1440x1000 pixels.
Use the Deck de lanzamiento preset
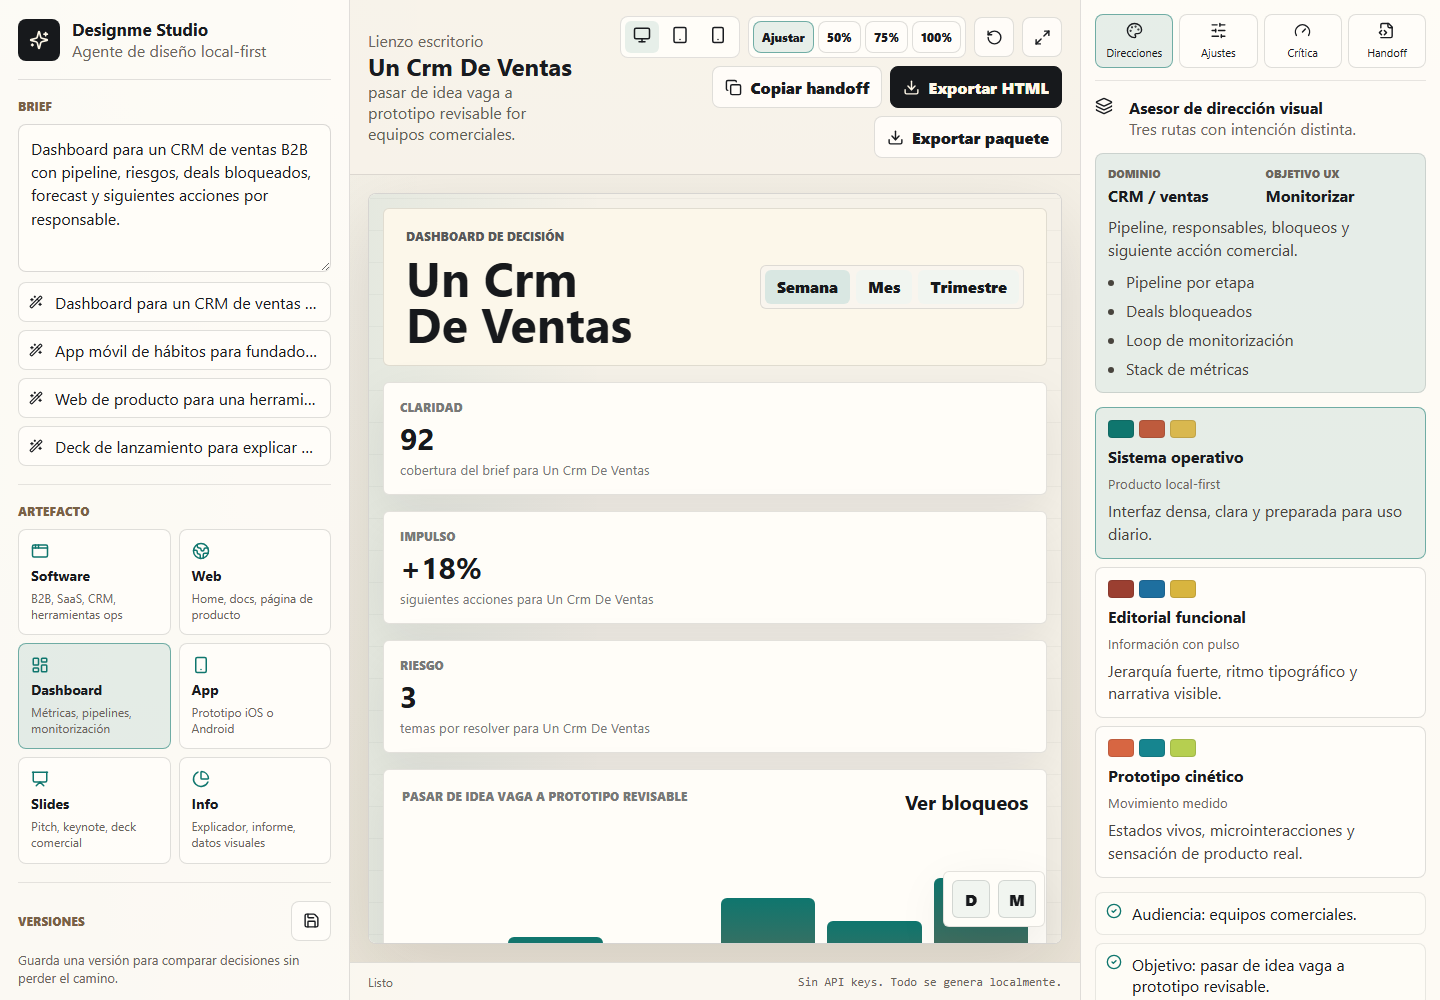(x=174, y=447)
